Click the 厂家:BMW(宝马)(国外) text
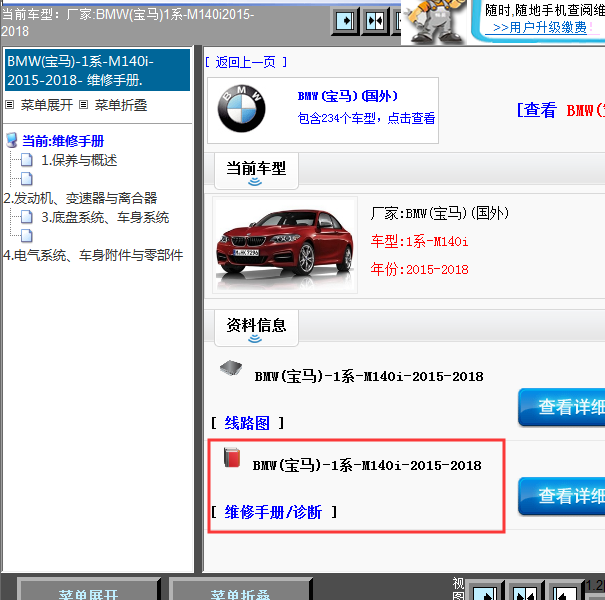This screenshot has height=600, width=605. pyautogui.click(x=440, y=213)
